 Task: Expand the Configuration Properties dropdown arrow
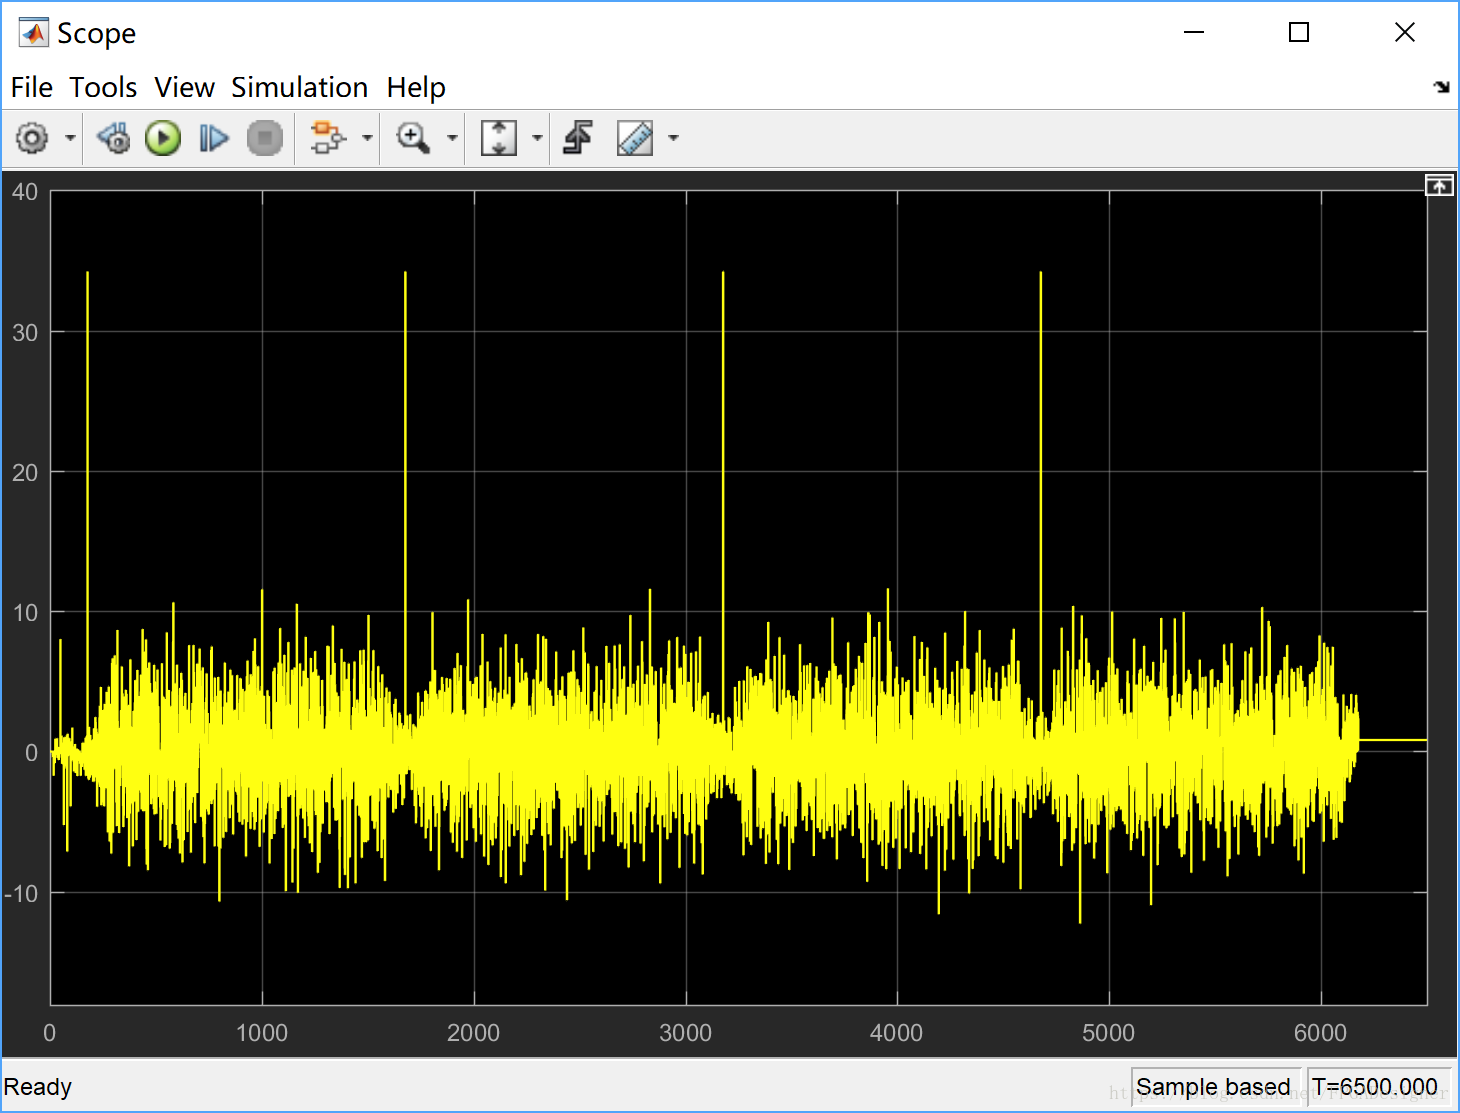click(x=70, y=138)
